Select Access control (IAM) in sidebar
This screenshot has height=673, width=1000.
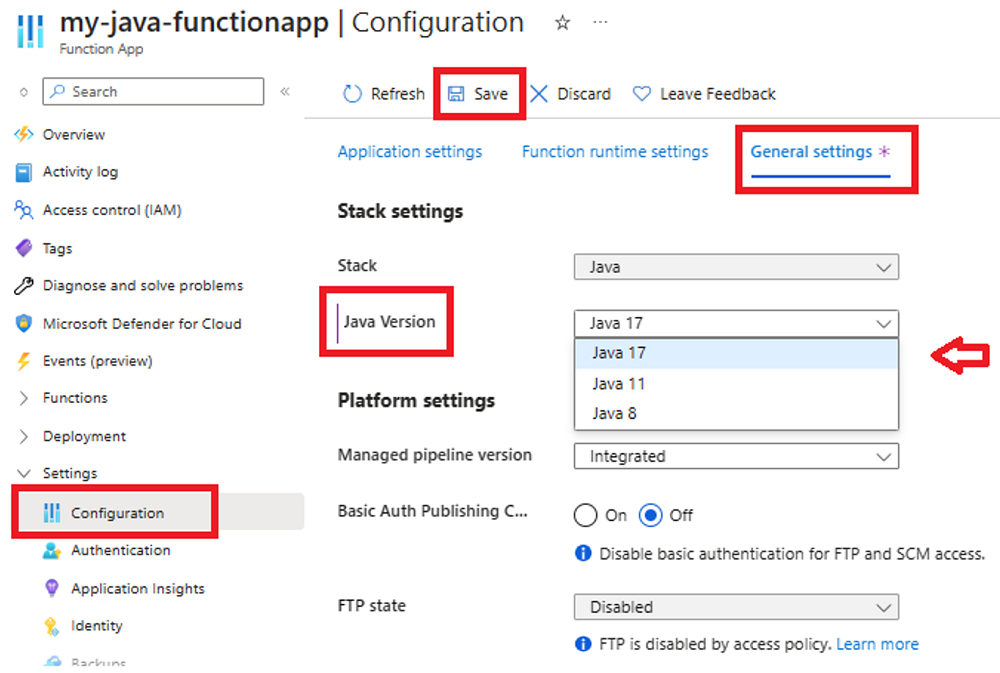pyautogui.click(x=113, y=210)
